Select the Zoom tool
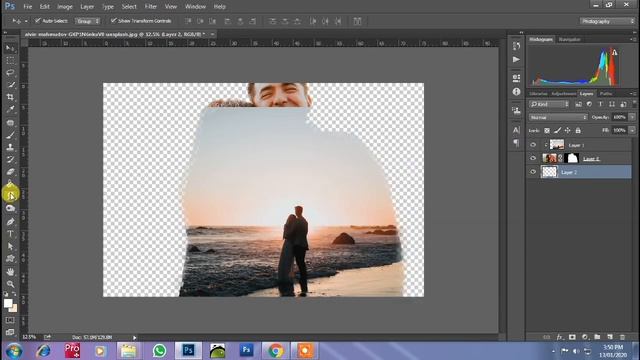 [x=10, y=284]
